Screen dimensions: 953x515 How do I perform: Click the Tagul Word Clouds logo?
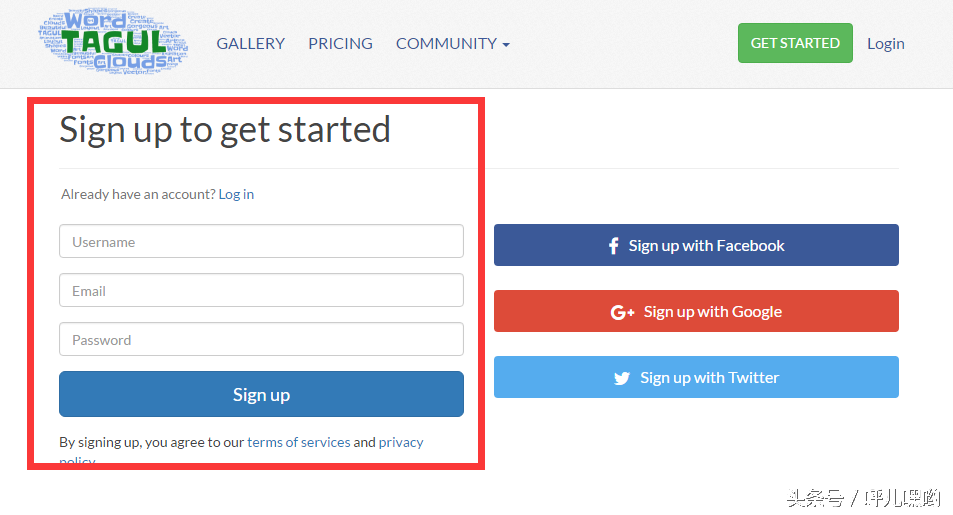point(114,42)
